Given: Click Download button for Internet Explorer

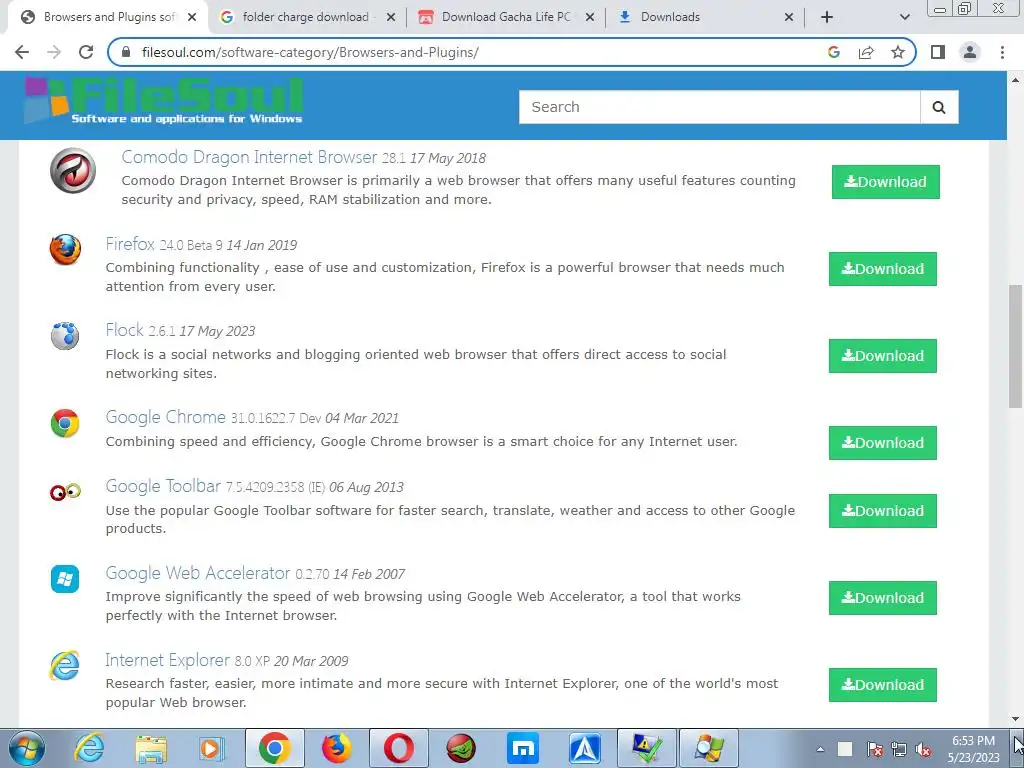Looking at the screenshot, I should [x=883, y=684].
